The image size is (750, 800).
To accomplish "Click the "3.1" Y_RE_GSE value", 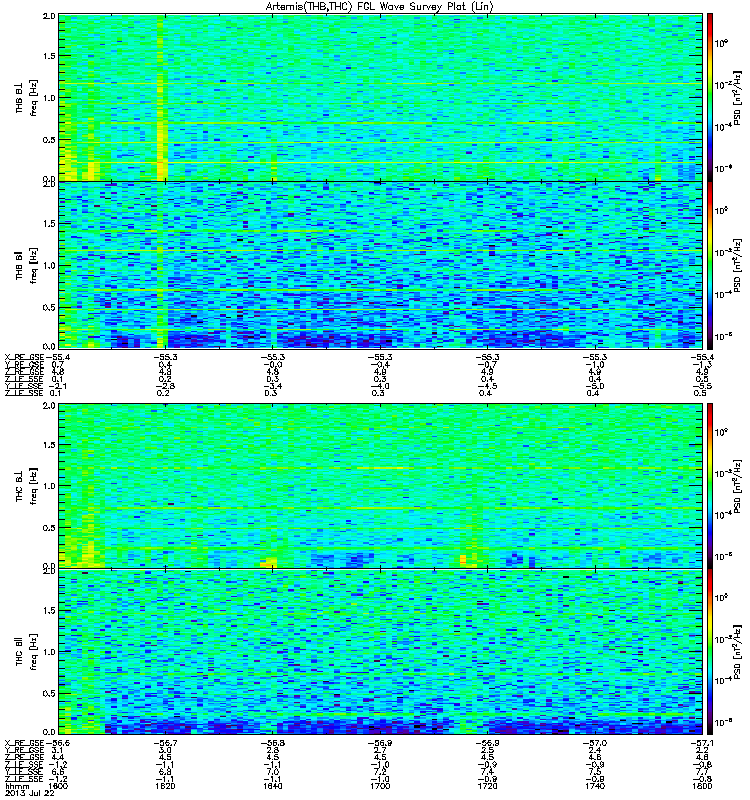I will click(57, 751).
